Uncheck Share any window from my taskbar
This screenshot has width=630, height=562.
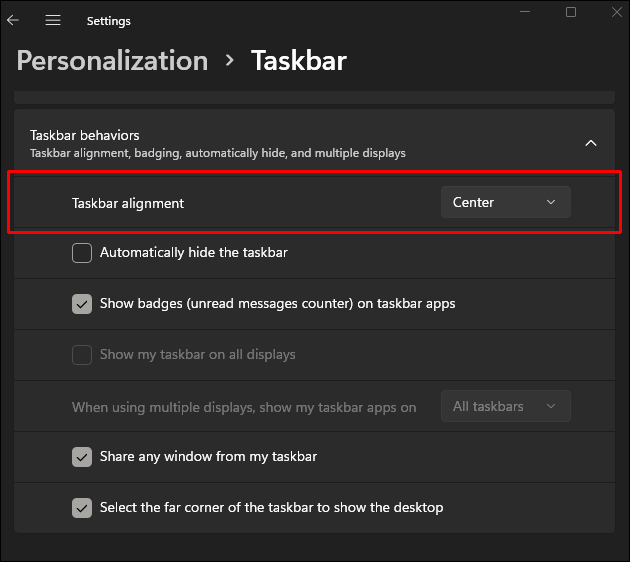pyautogui.click(x=82, y=457)
